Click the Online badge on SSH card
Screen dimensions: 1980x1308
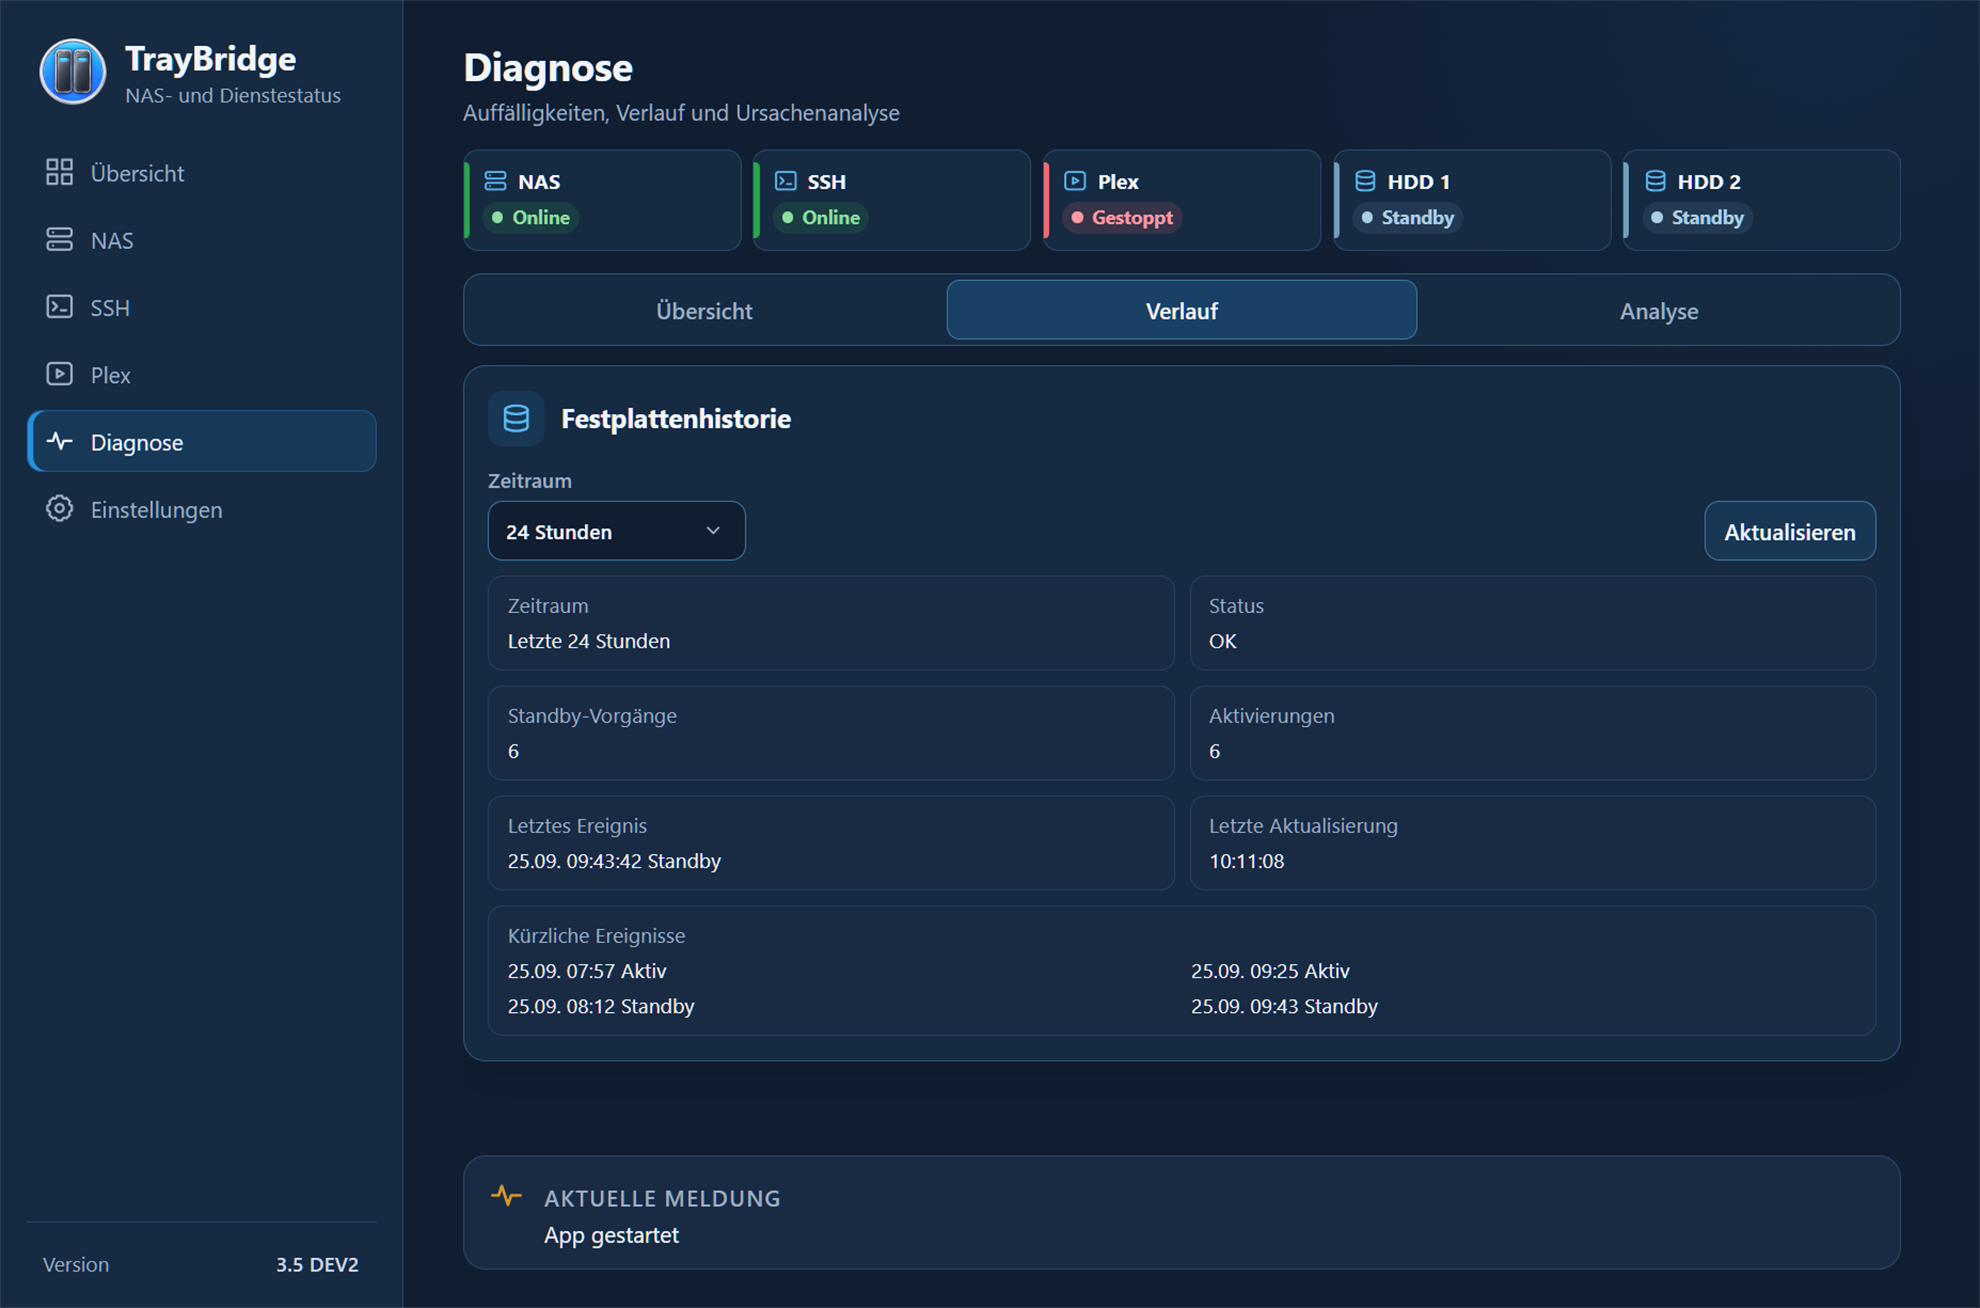click(821, 217)
